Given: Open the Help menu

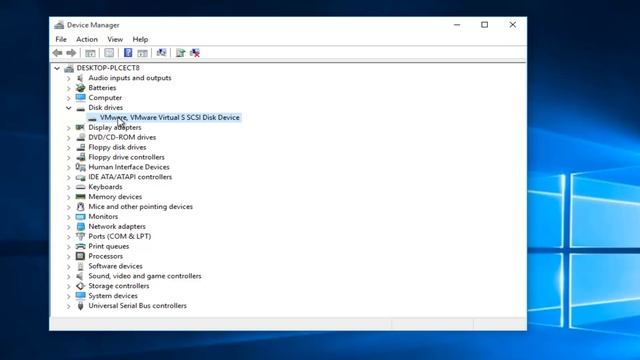Looking at the screenshot, I should tap(140, 39).
